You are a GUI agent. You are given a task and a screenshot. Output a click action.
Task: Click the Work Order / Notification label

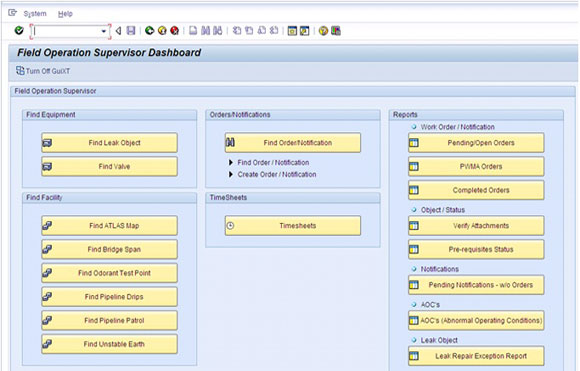point(458,127)
